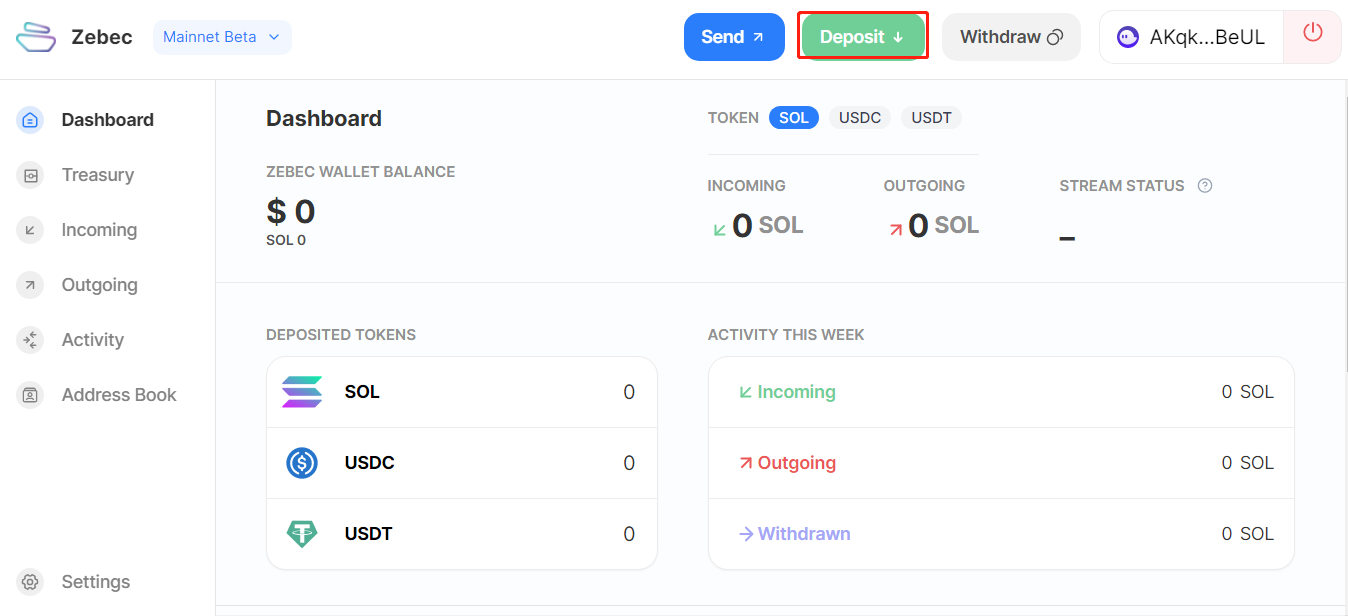Open Activity in the sidebar
1348x616 pixels.
coord(92,340)
